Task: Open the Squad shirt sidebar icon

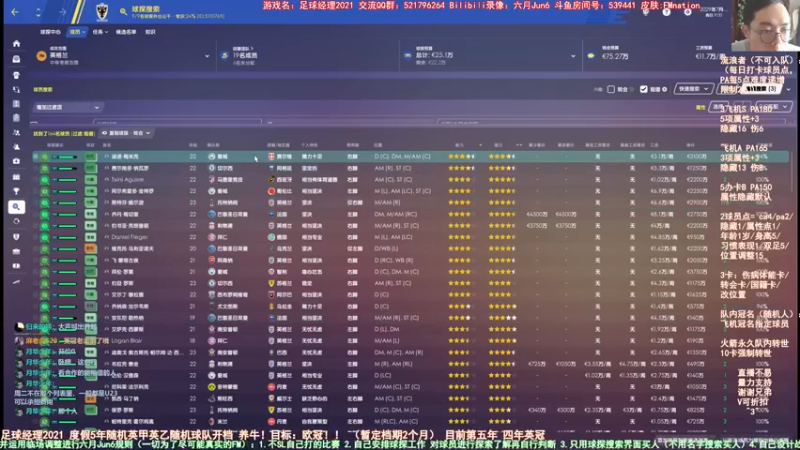Action: (16, 74)
